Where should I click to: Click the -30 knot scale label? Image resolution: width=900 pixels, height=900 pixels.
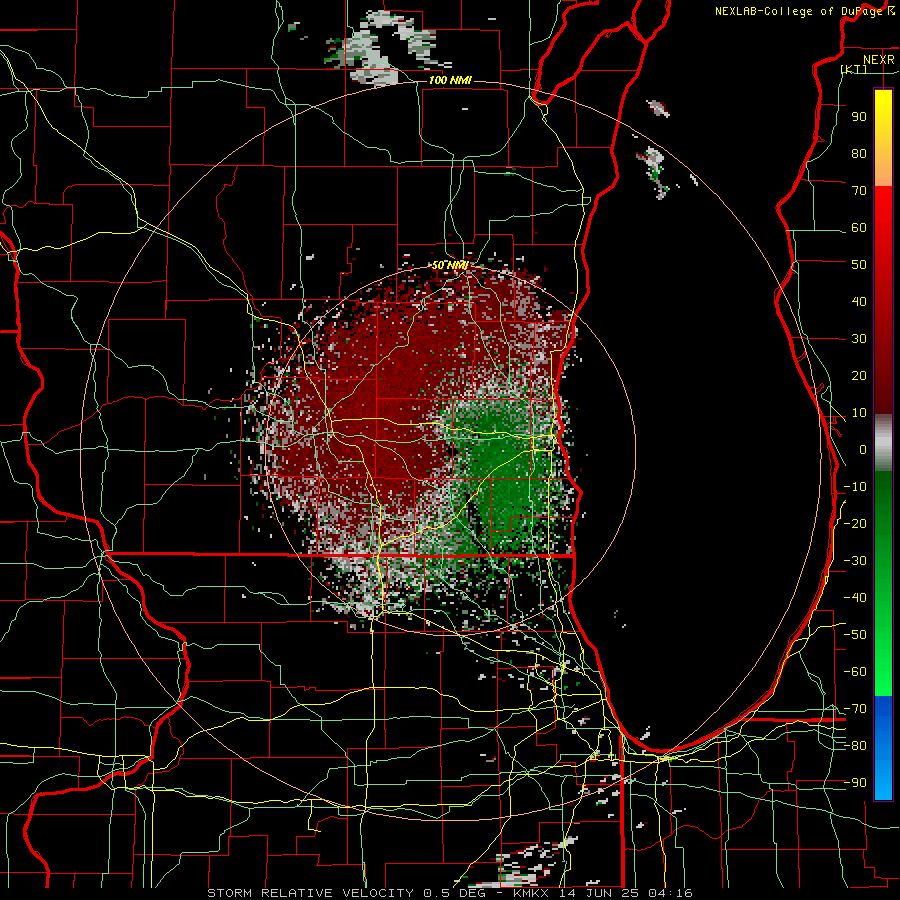[x=855, y=561]
